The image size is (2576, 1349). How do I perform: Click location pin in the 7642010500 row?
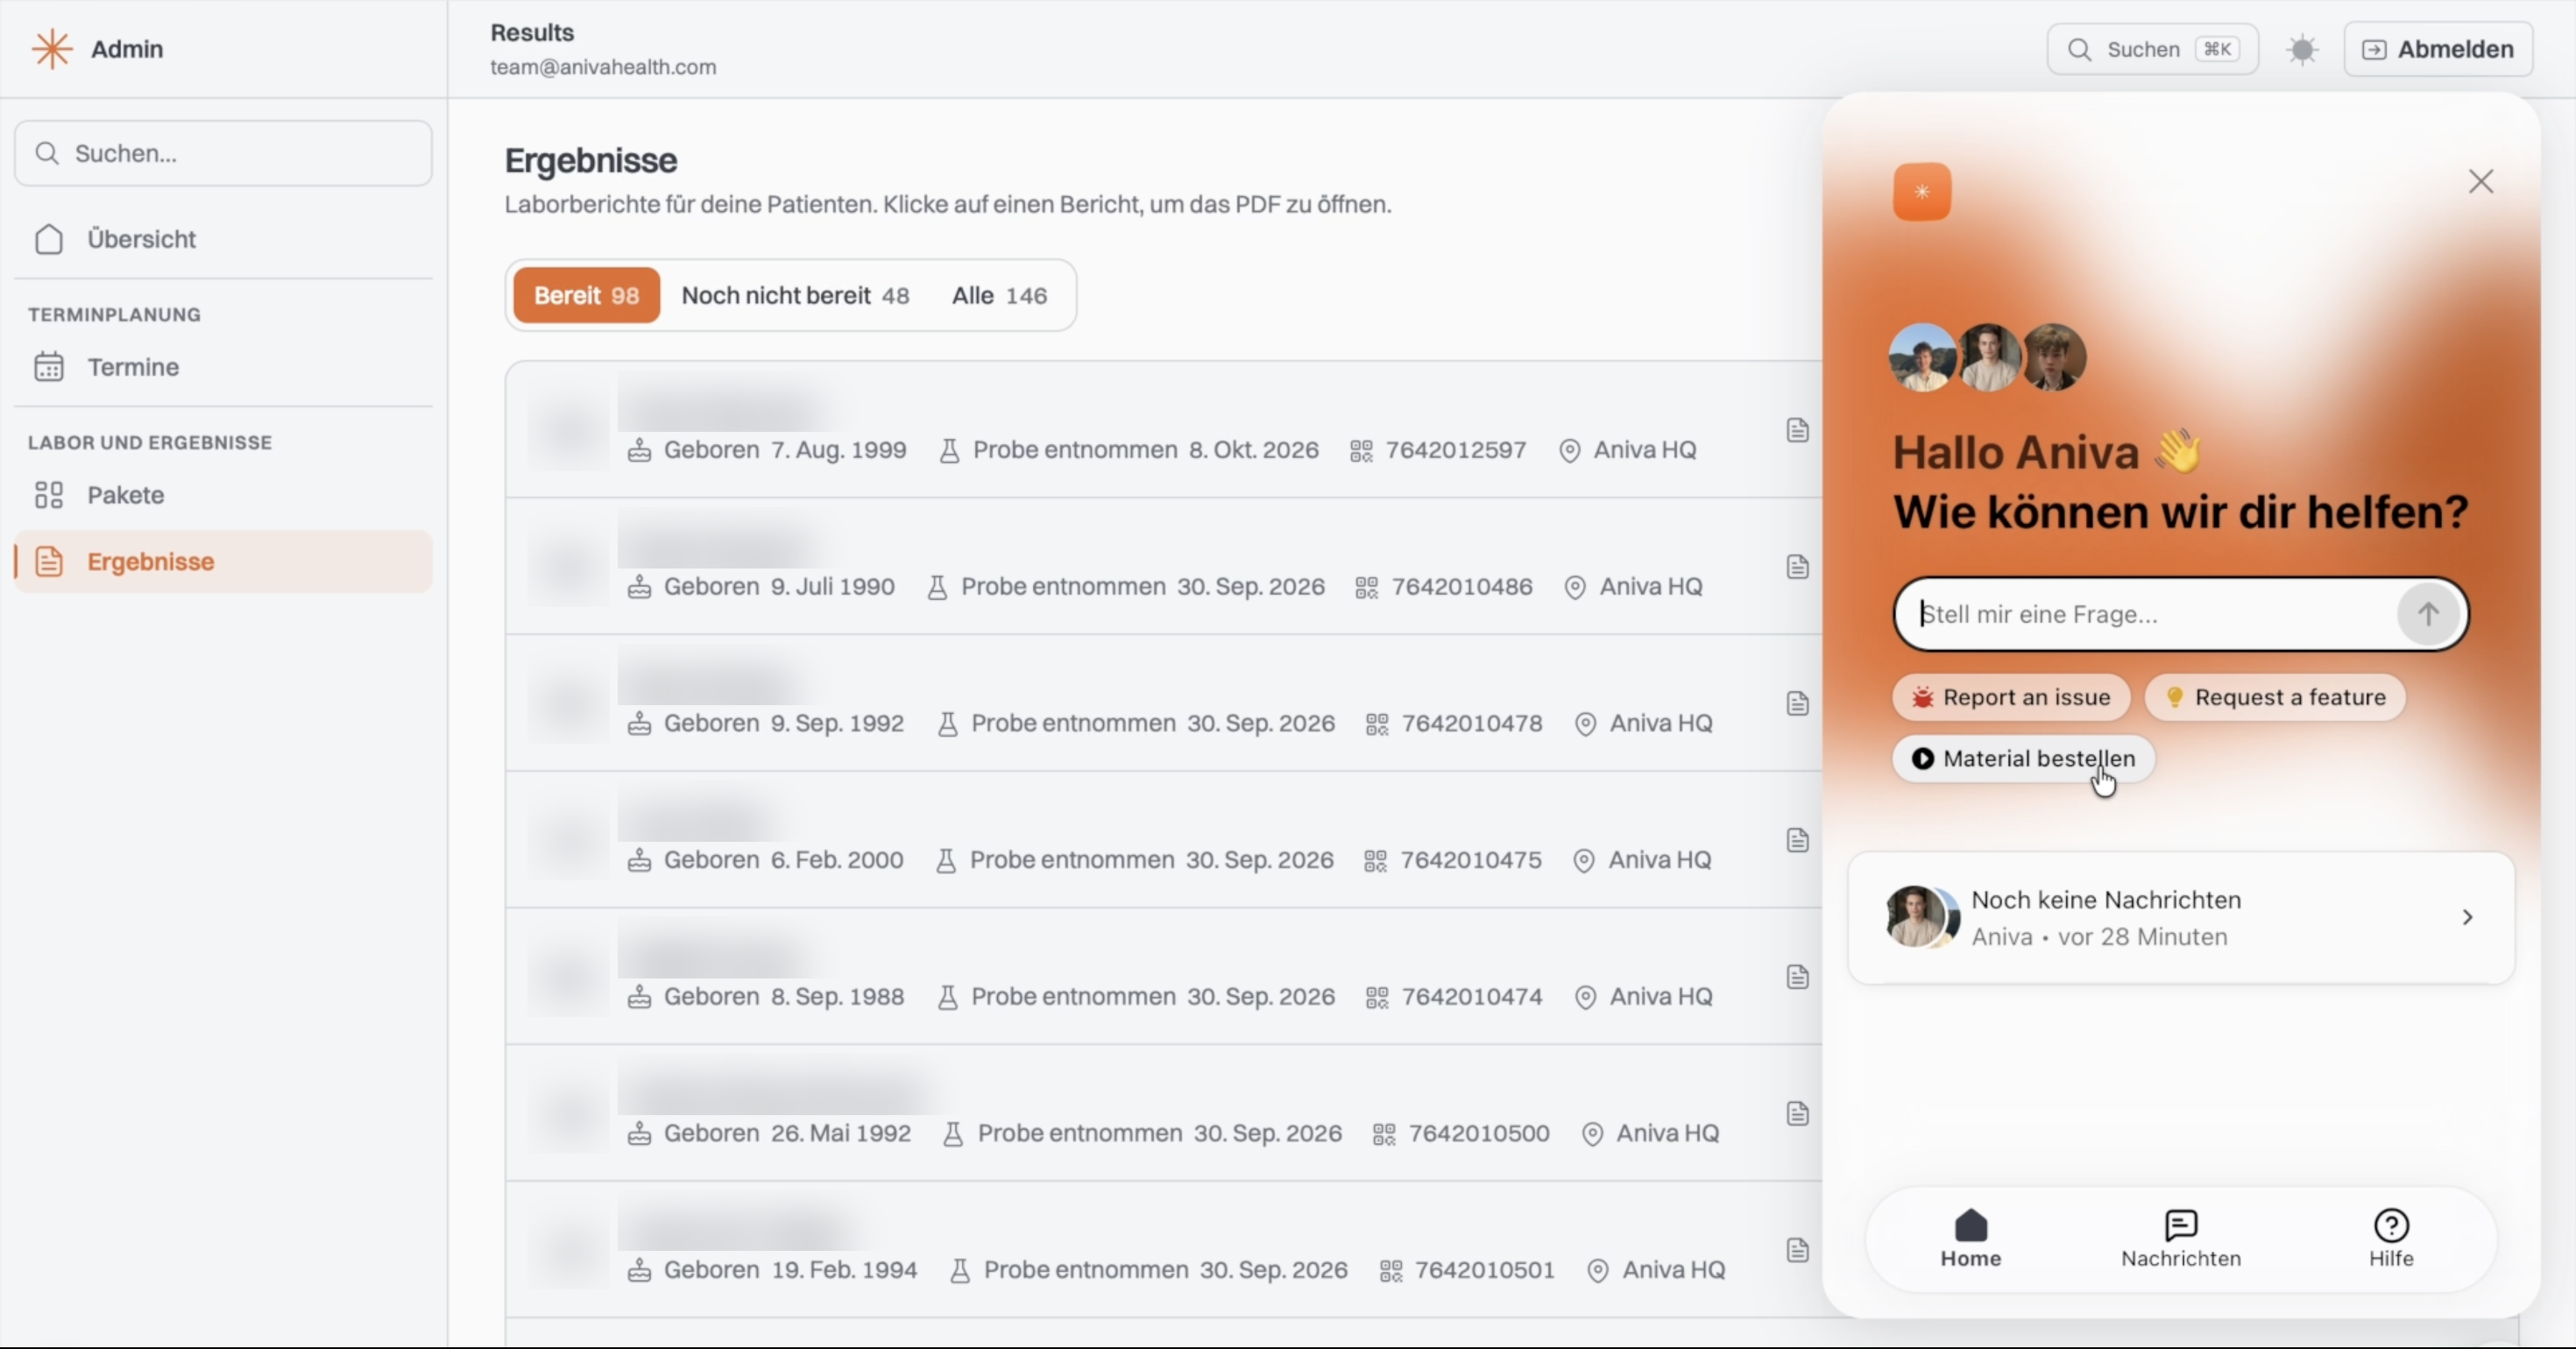(1593, 1134)
